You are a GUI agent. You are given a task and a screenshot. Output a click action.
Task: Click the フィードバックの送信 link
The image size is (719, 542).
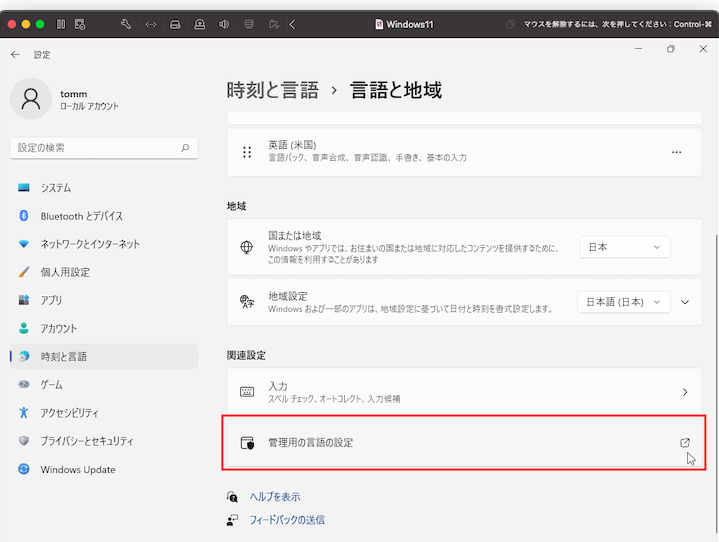287,520
